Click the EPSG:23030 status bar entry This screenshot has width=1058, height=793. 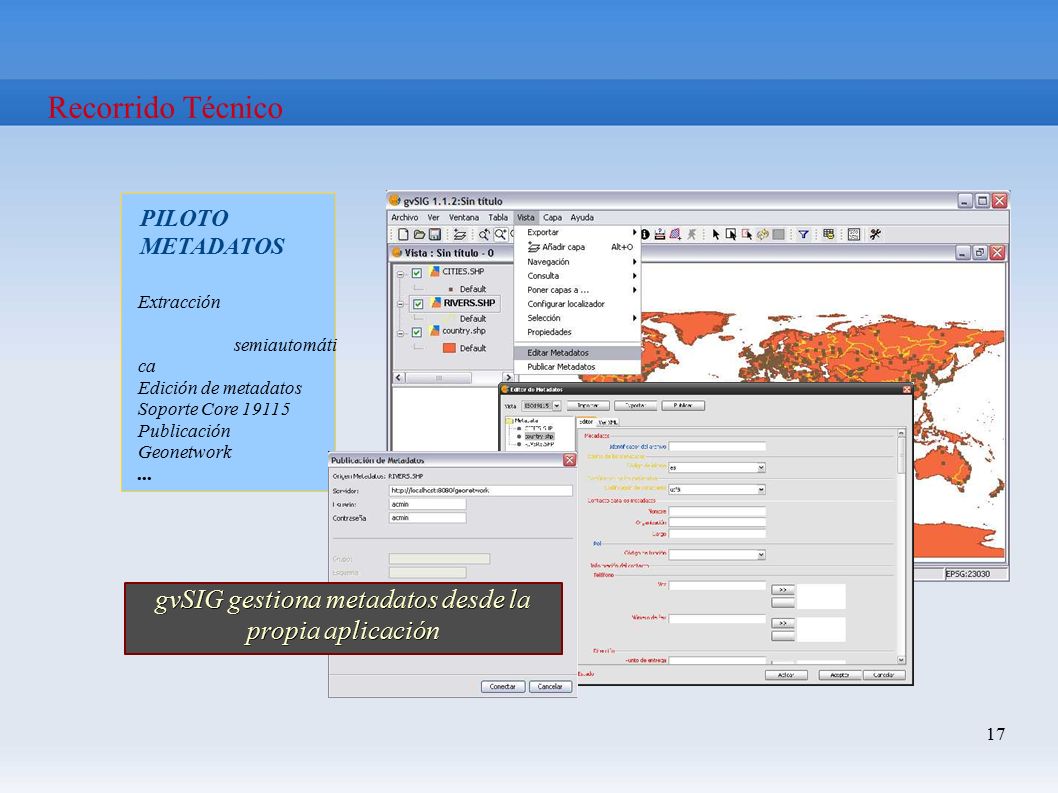tap(968, 574)
